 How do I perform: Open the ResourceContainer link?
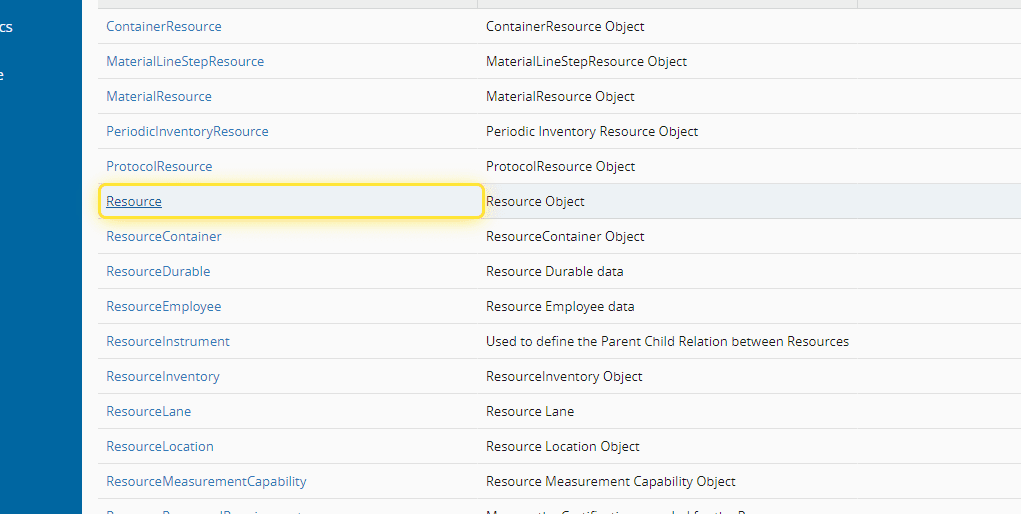click(x=164, y=236)
